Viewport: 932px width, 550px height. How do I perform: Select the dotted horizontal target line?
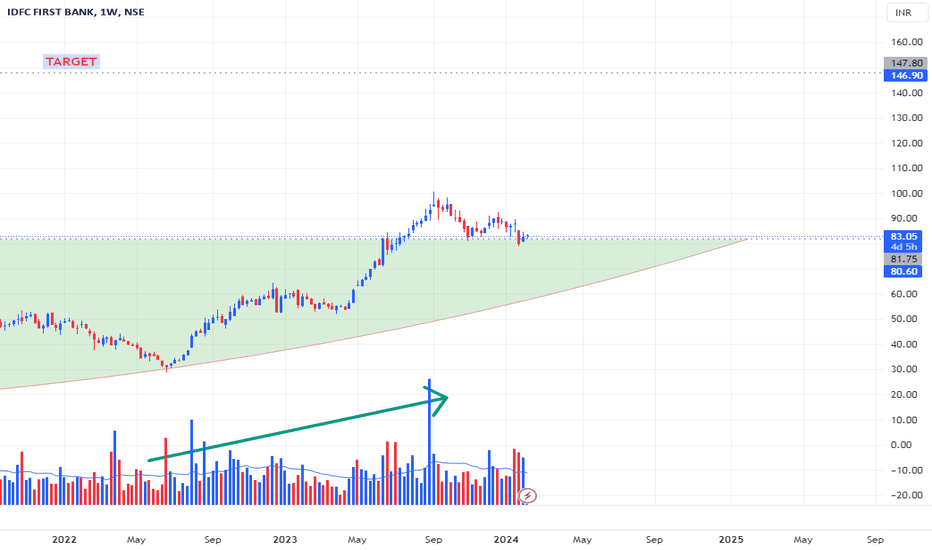tap(440, 73)
